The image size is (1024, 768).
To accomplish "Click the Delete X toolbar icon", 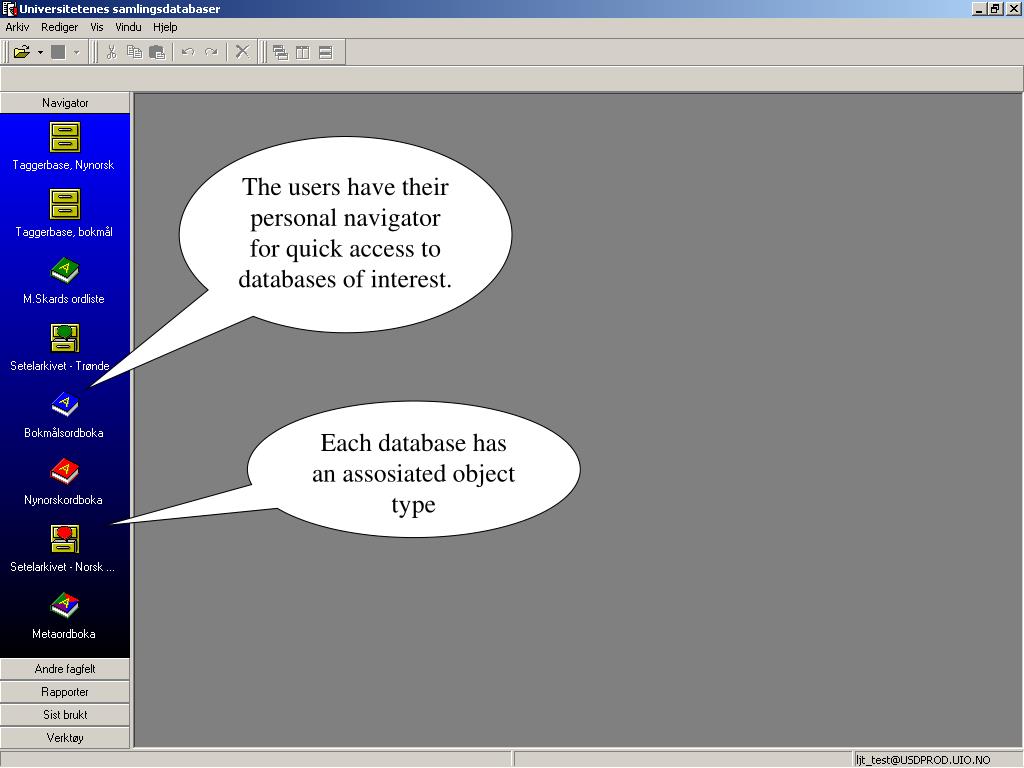I will click(242, 52).
